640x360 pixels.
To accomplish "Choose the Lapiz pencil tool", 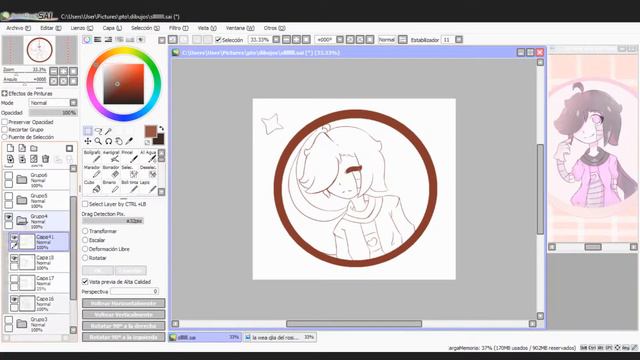I will tap(148, 187).
